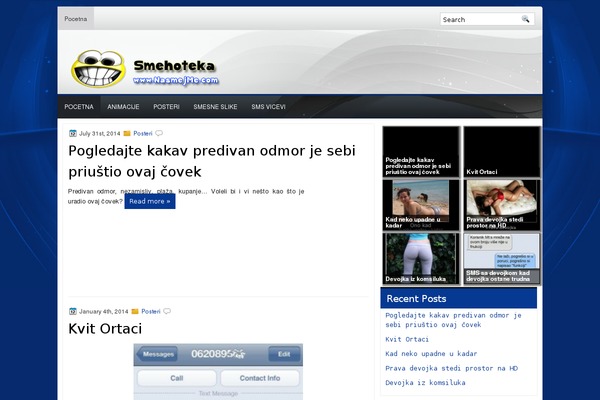Go to POCETNA in the main navigation
This screenshot has height=400, width=600.
point(79,107)
